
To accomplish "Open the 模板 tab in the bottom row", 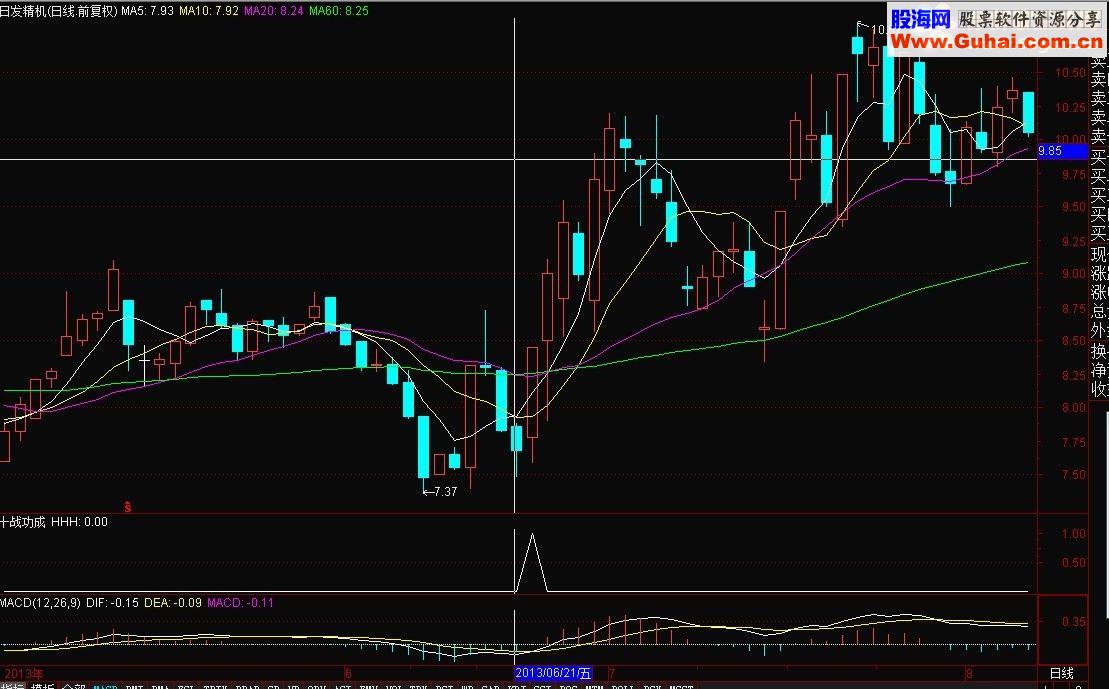I will (42, 686).
